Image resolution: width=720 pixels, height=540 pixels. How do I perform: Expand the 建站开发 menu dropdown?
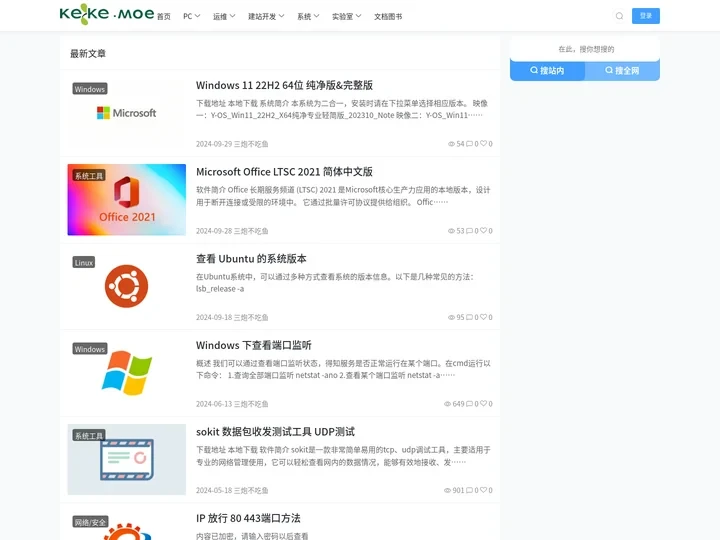click(266, 17)
